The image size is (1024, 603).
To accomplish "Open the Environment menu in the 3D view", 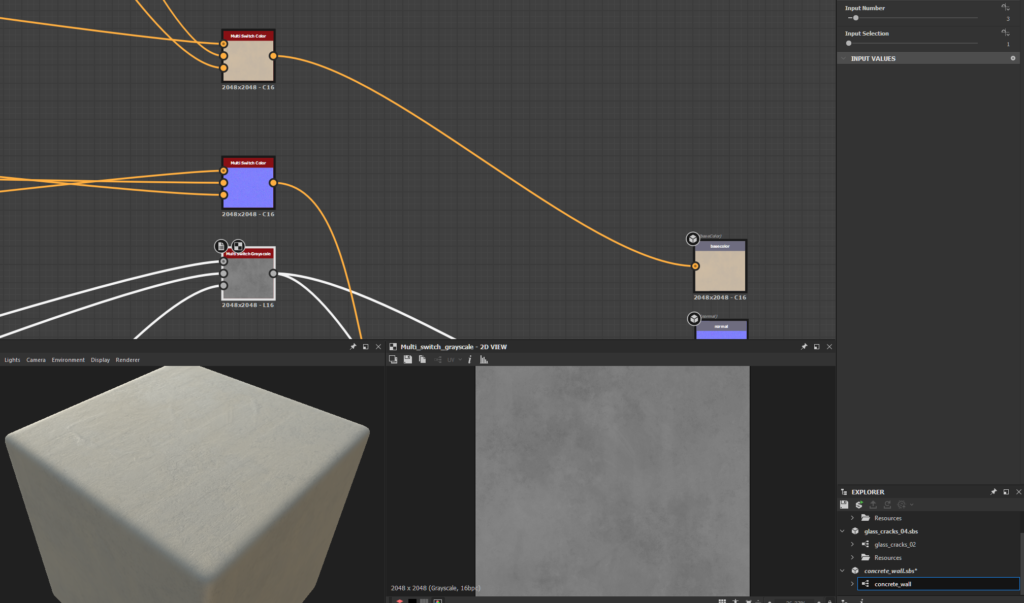I will point(68,360).
